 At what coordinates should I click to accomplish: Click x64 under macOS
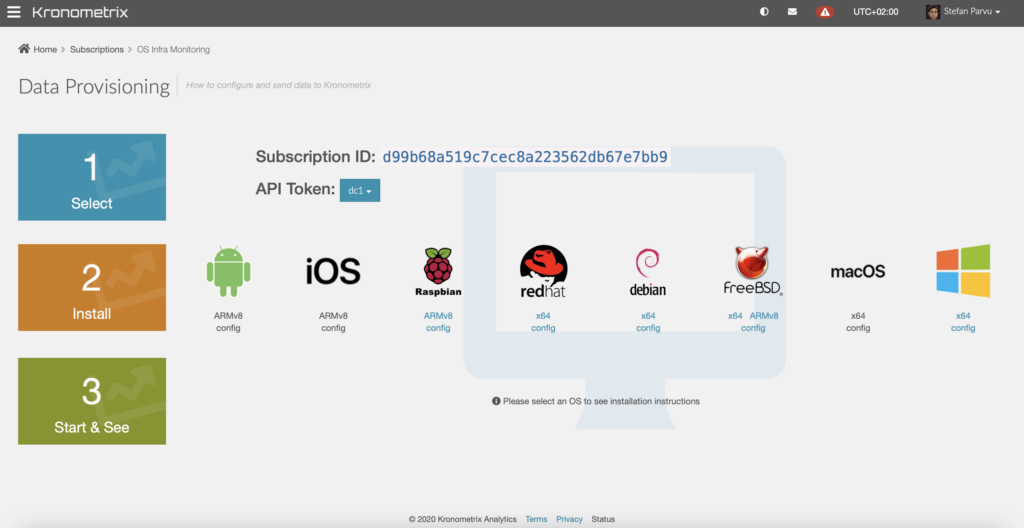click(x=858, y=316)
